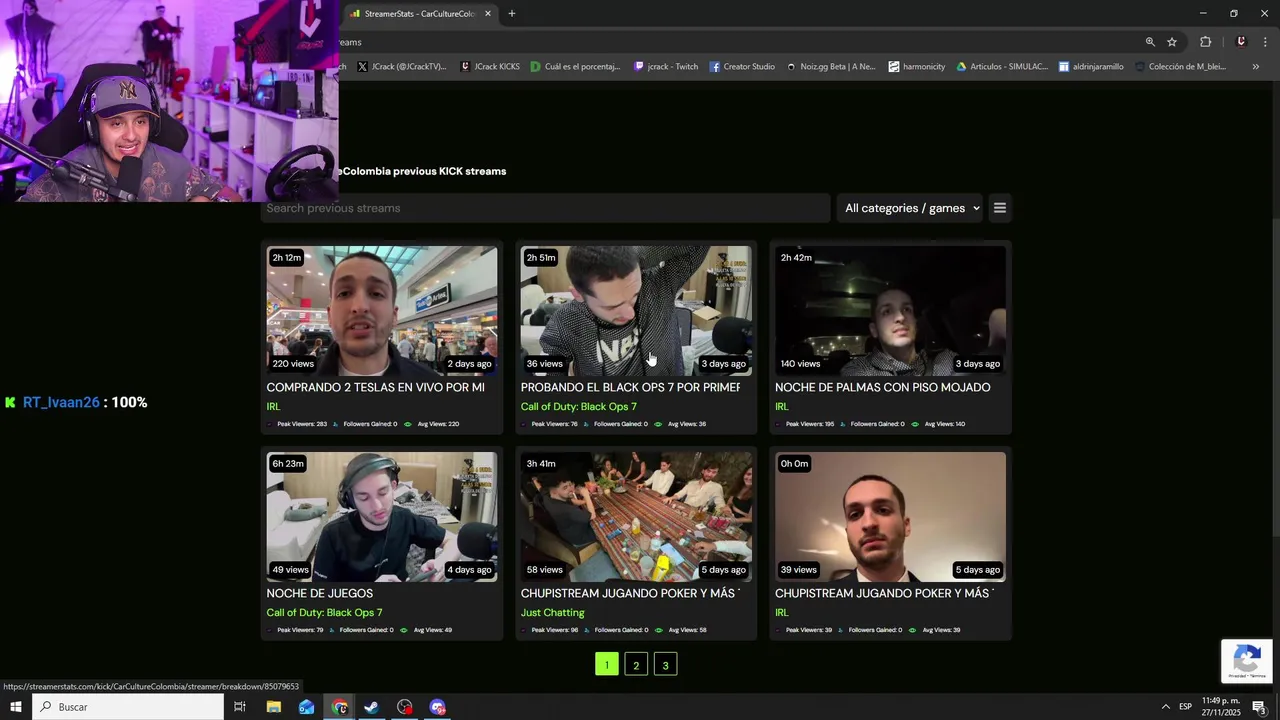Expand the system tray hidden icons chevron

point(1165,707)
